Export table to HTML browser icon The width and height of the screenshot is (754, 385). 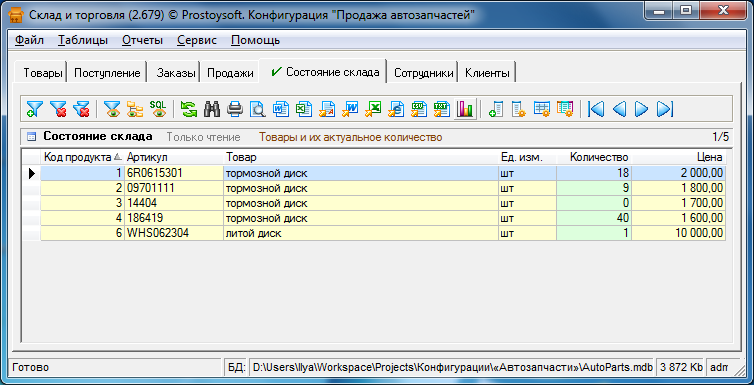tap(396, 109)
